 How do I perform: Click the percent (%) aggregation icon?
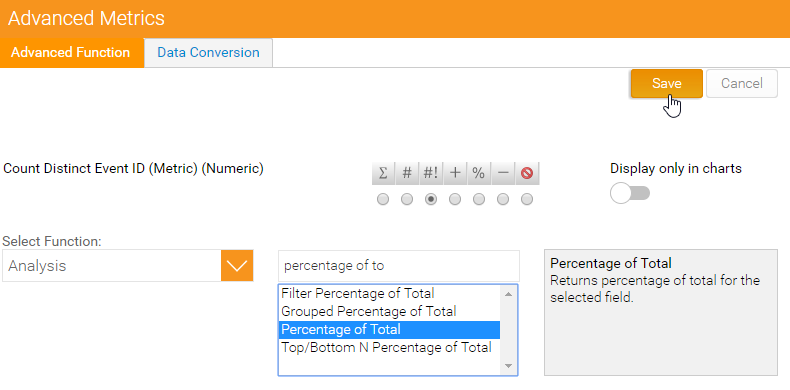point(479,173)
